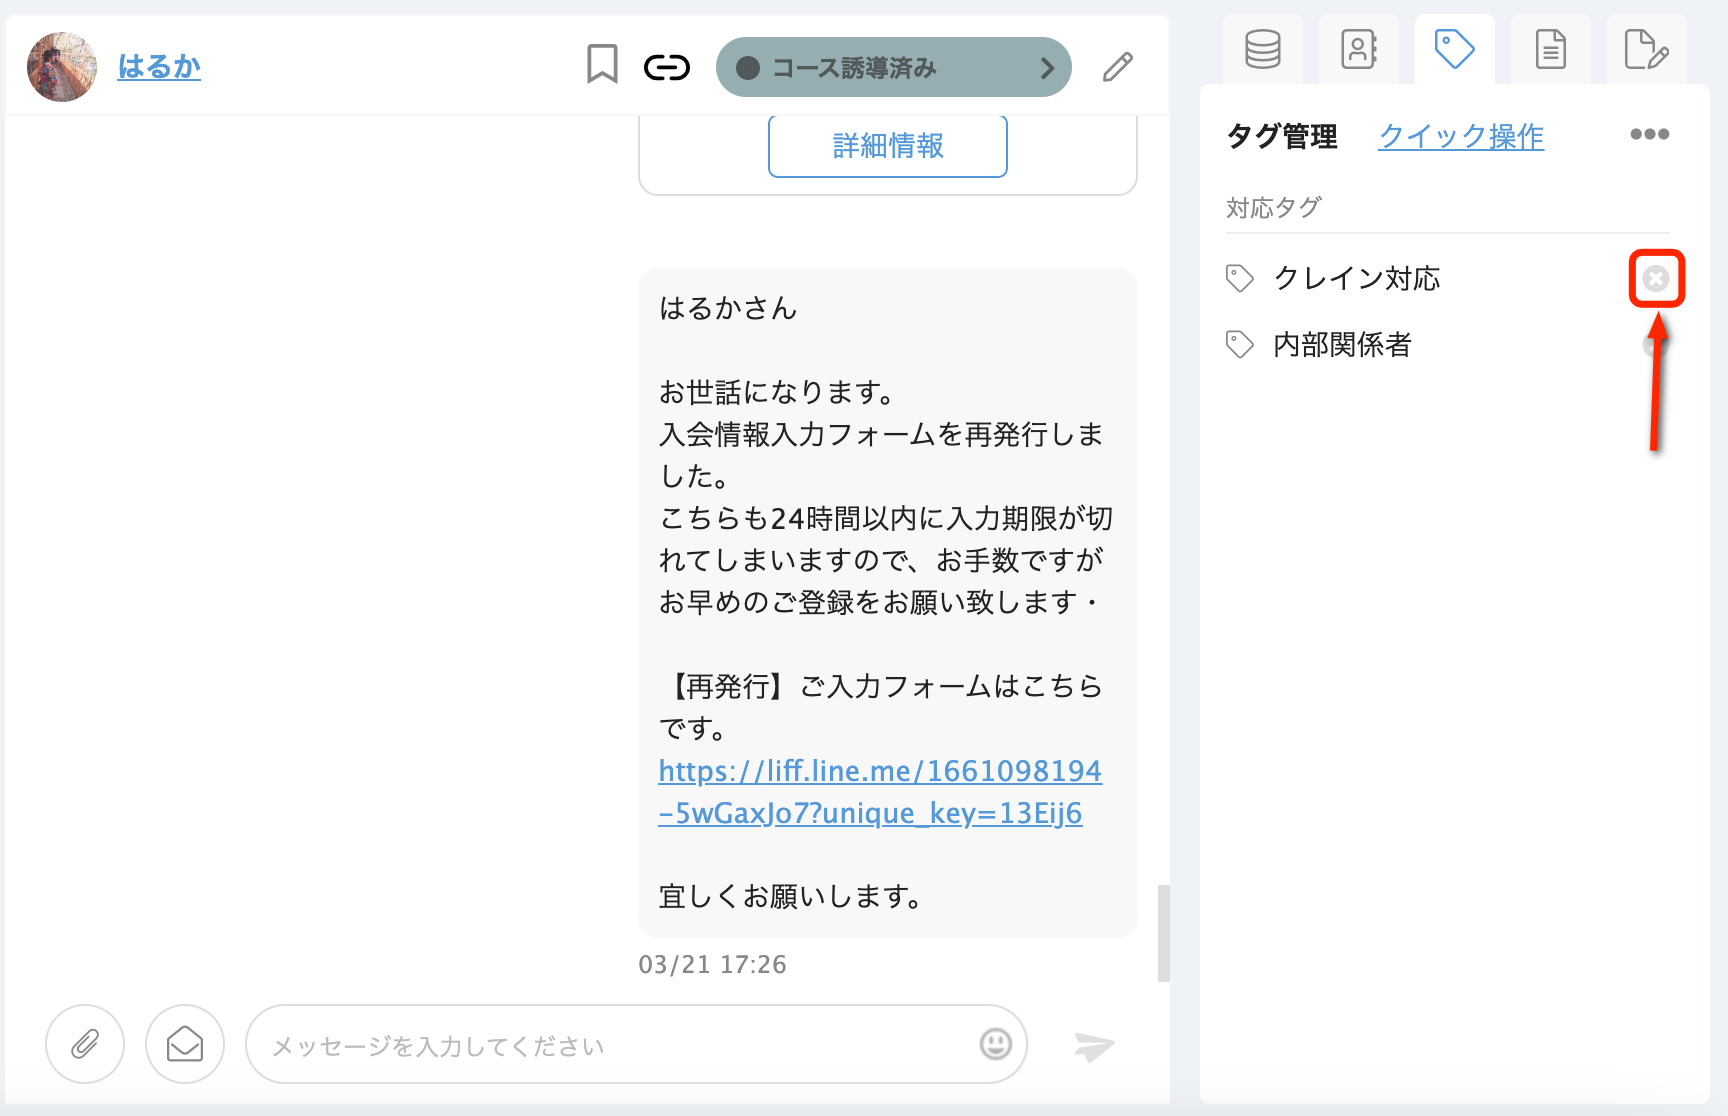
Task: Open はるか's profile link
Action: [x=159, y=66]
